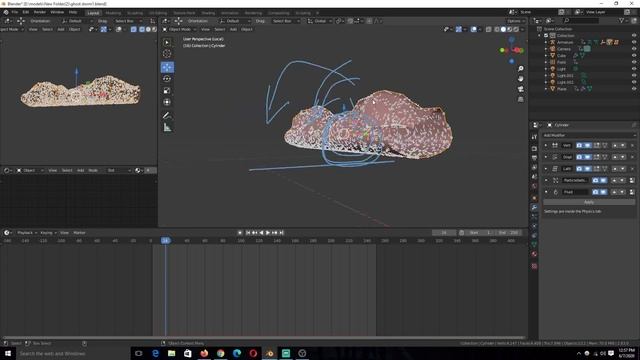
Task: Open the Object Data properties green triangle tab
Action: click(534, 244)
